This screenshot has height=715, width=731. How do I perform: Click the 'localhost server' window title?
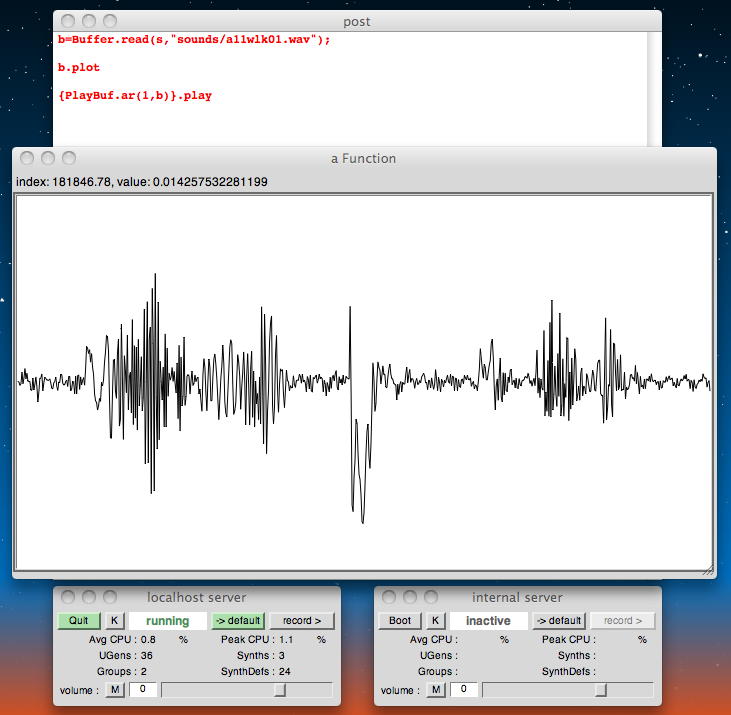pyautogui.click(x=197, y=597)
